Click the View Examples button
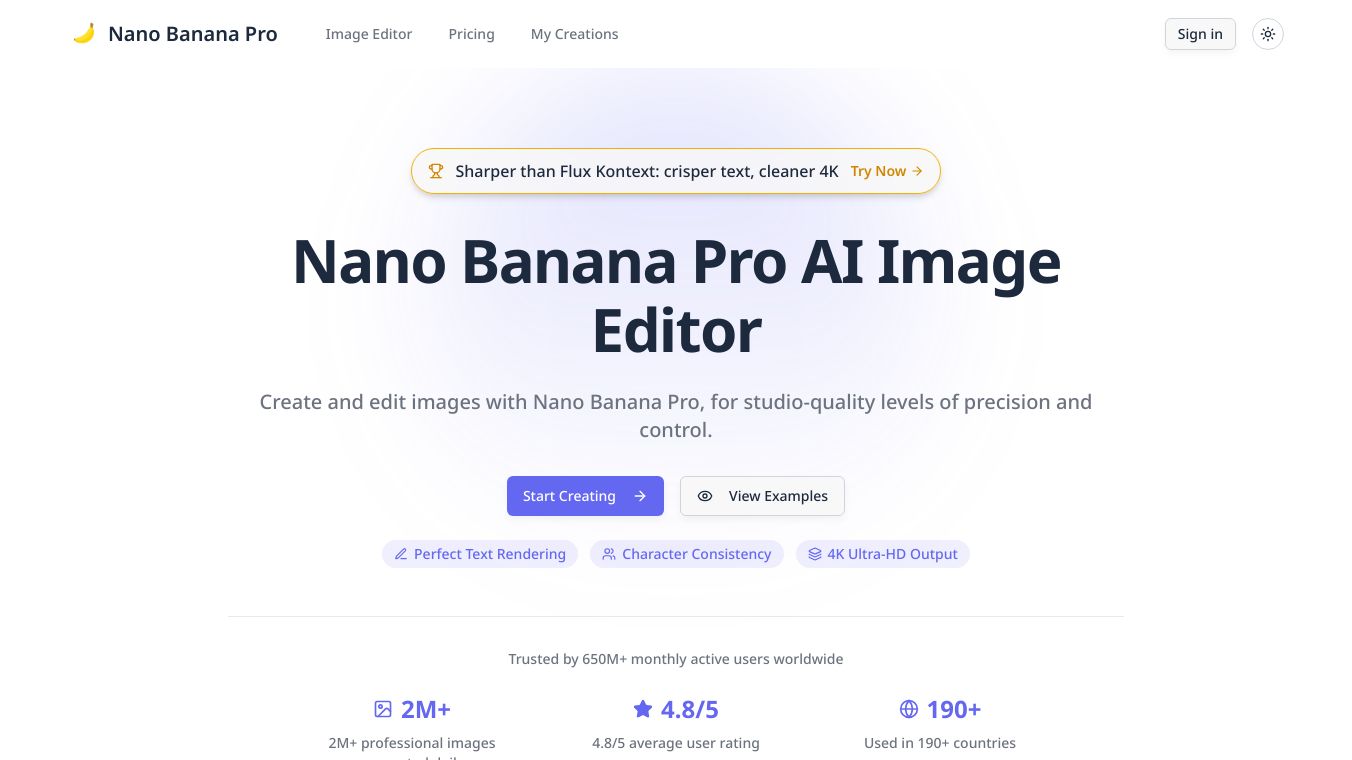Viewport: 1352px width, 760px height. click(762, 496)
